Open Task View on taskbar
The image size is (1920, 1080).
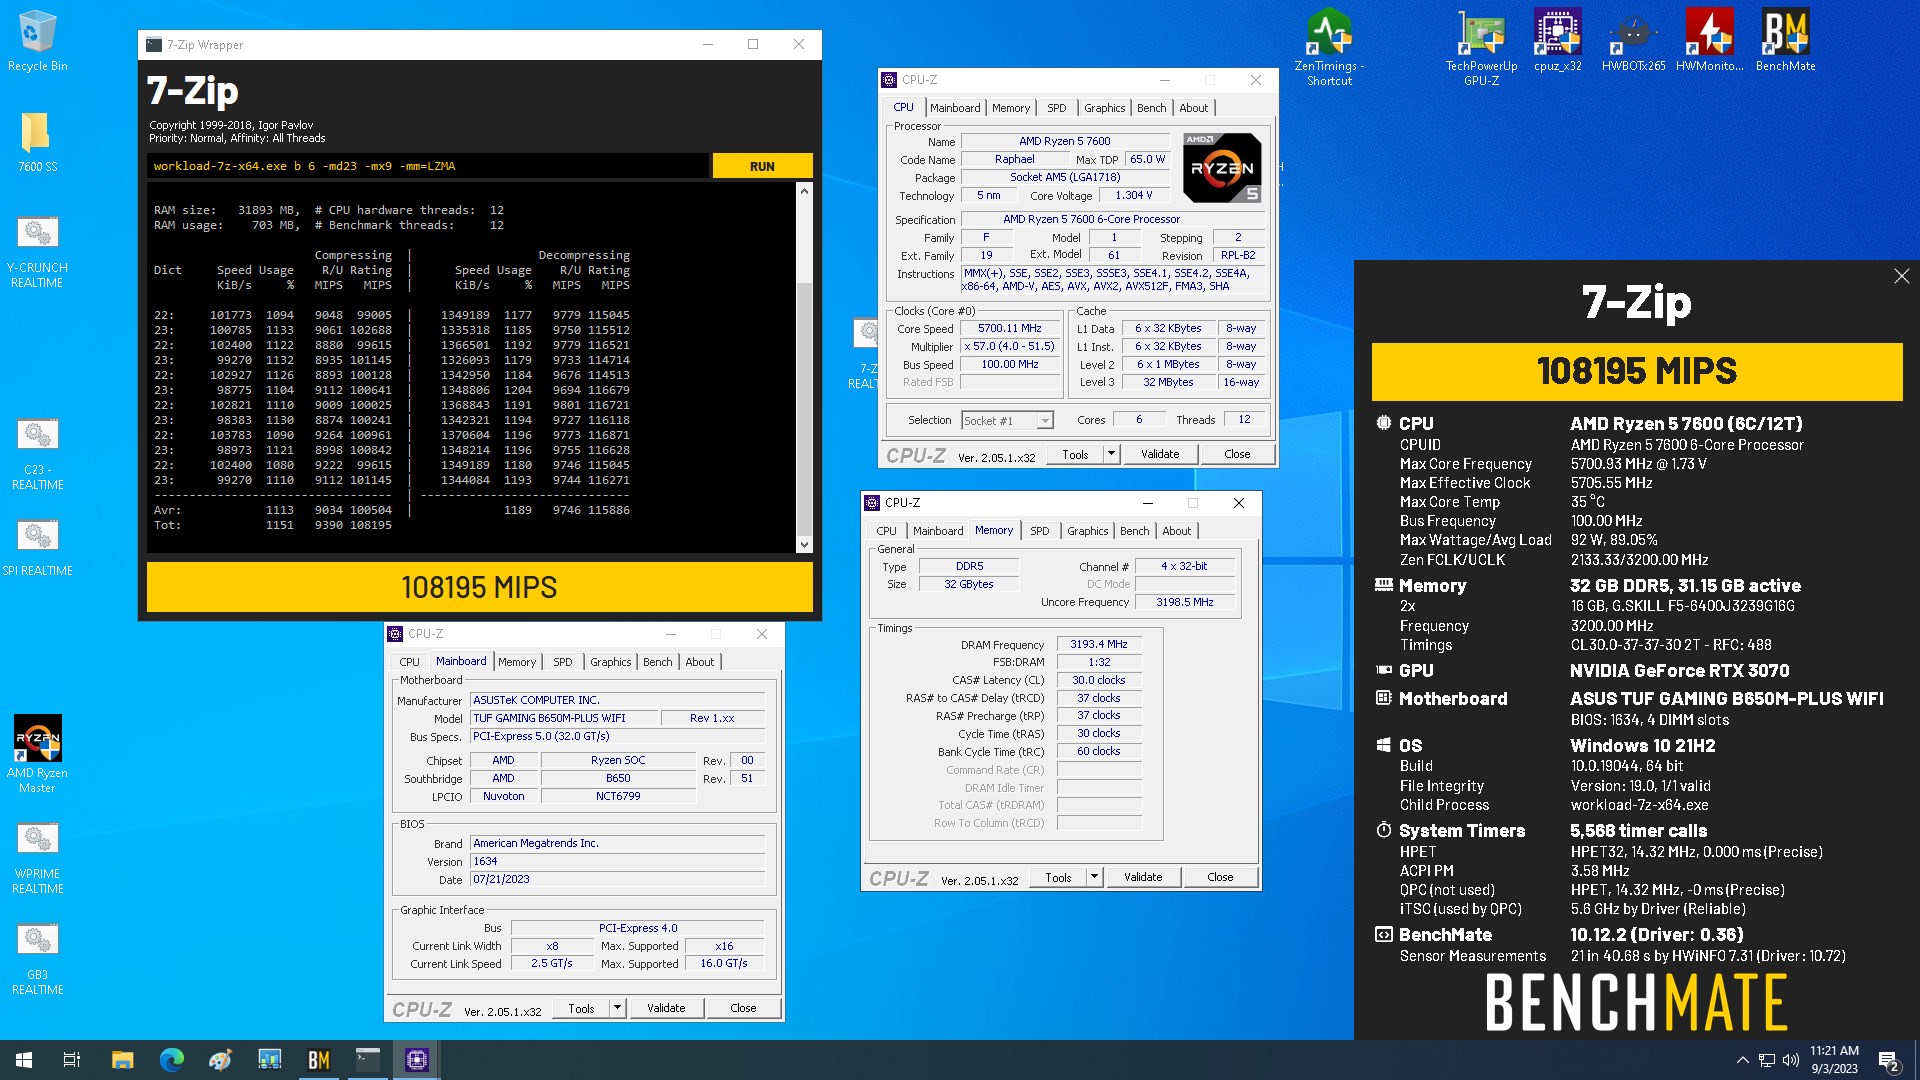click(x=72, y=1060)
